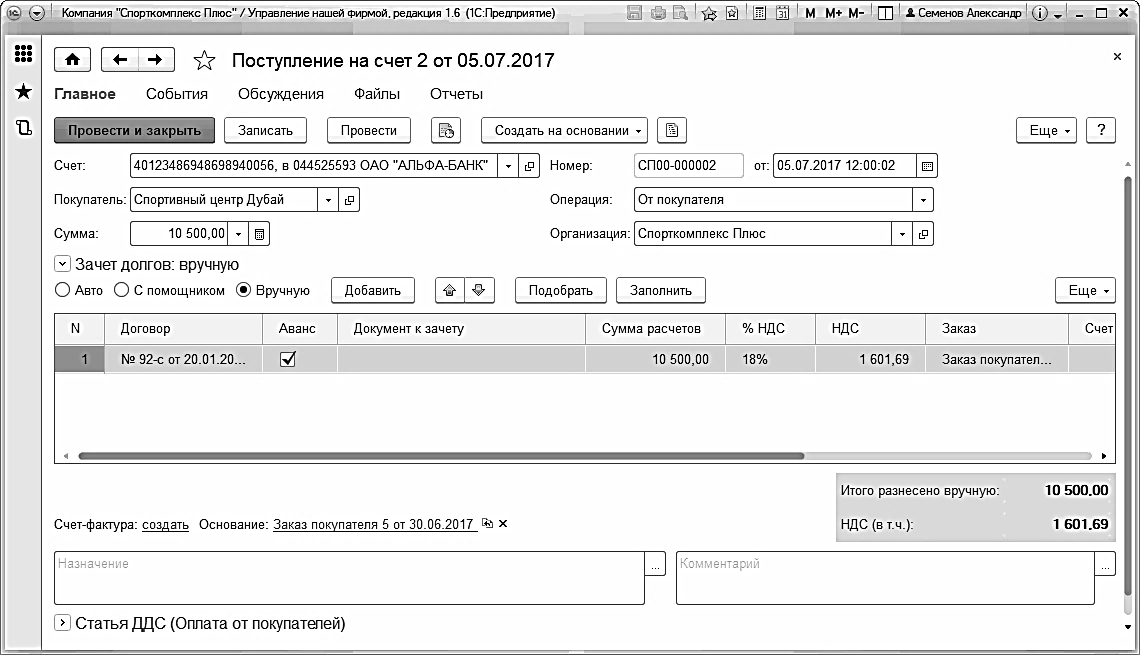Screen dimensions: 1140x655
Task: Click title bar Save icon
Action: pyautogui.click(x=634, y=13)
